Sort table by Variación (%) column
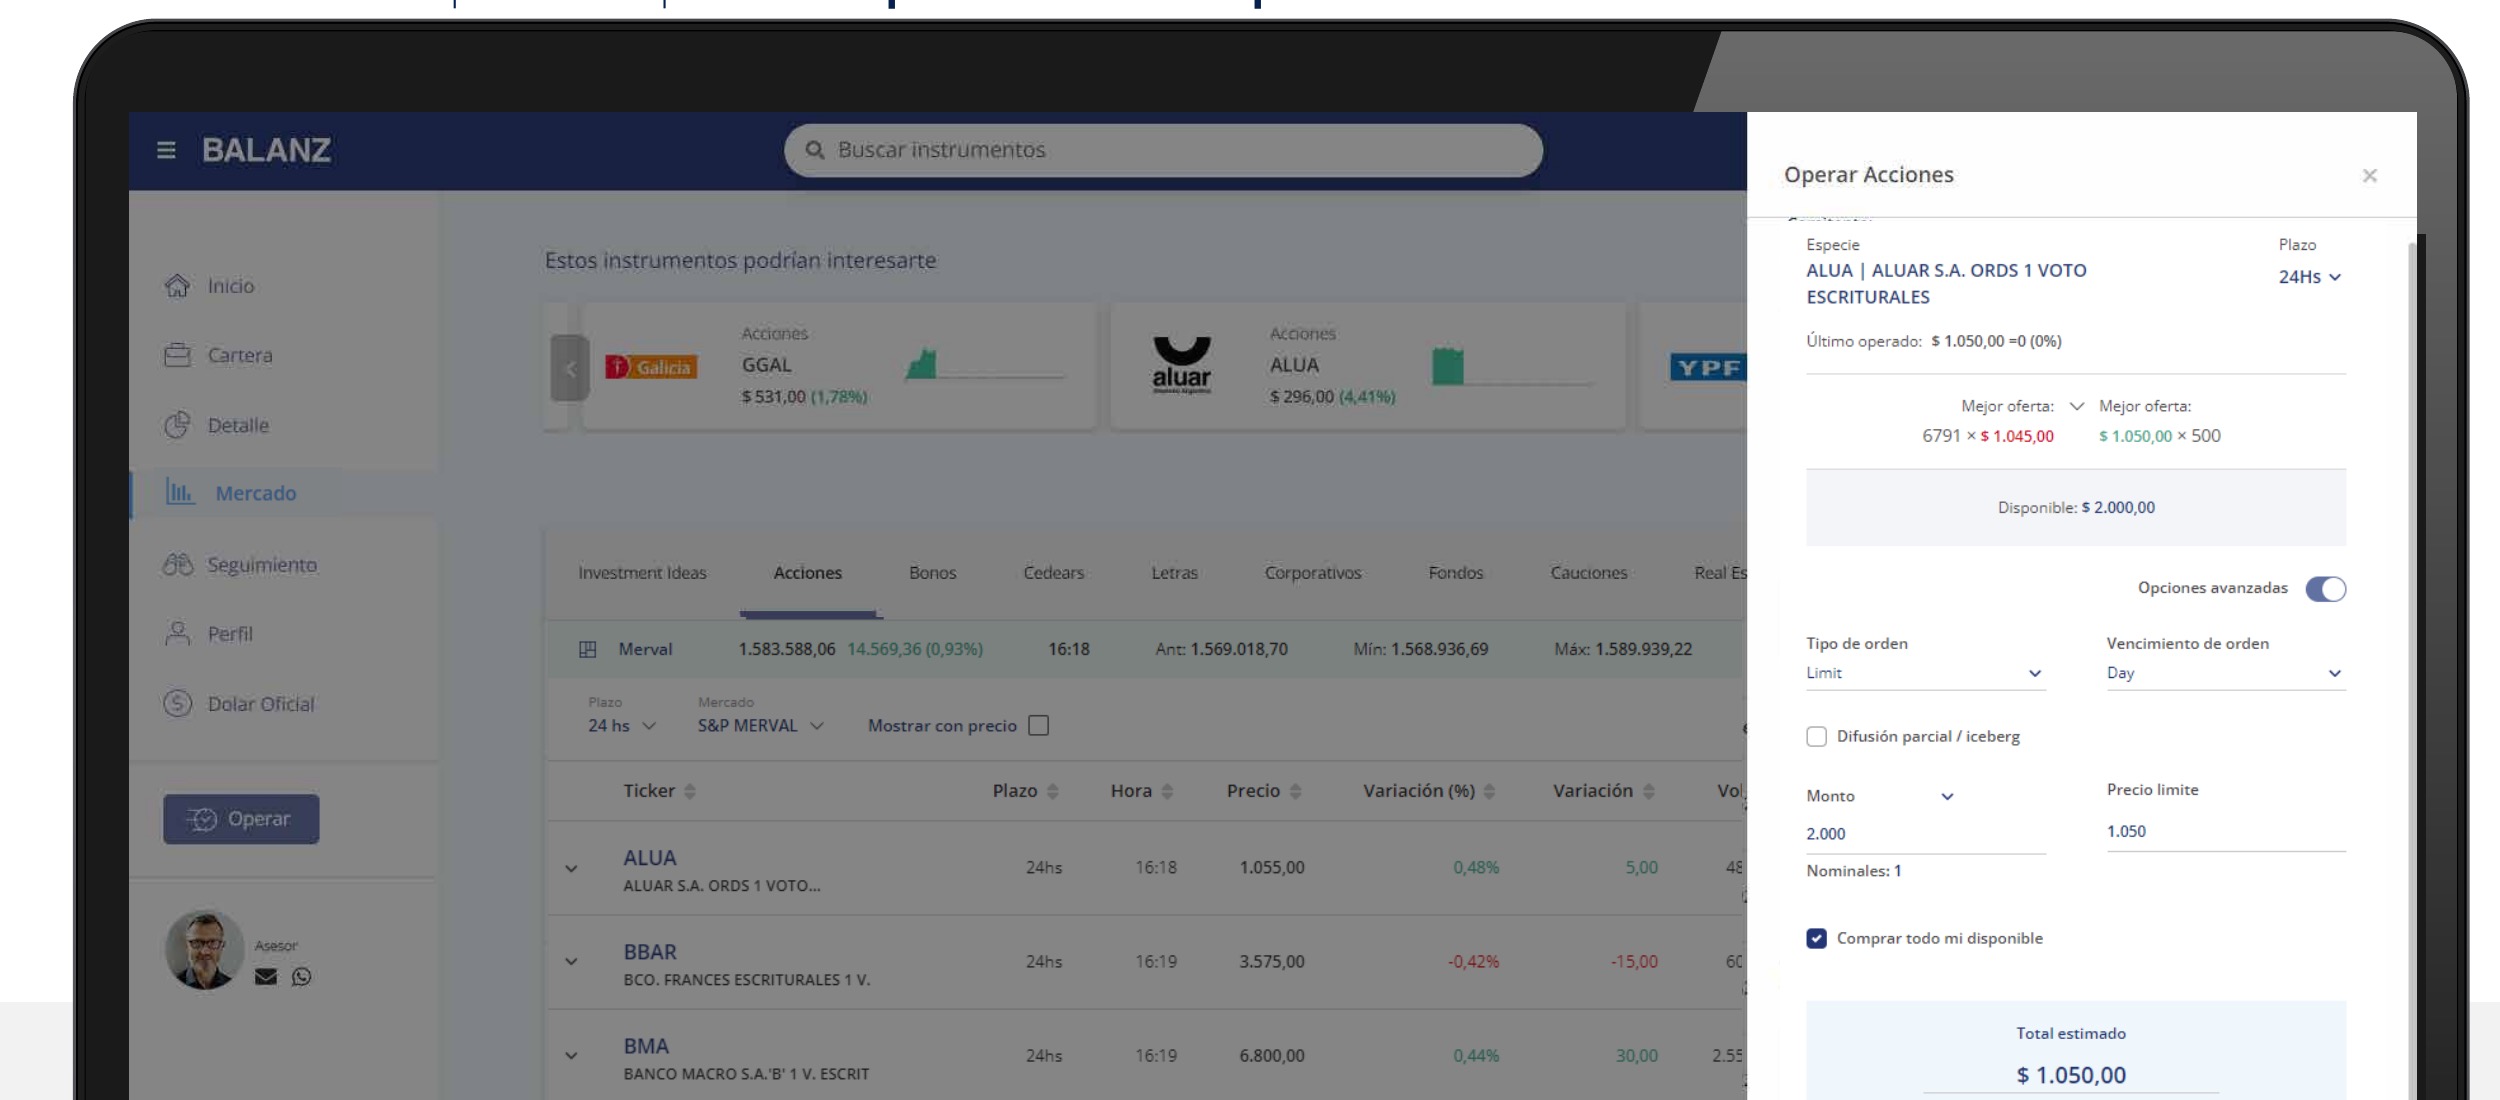Image resolution: width=2500 pixels, height=1100 pixels. click(x=1489, y=791)
